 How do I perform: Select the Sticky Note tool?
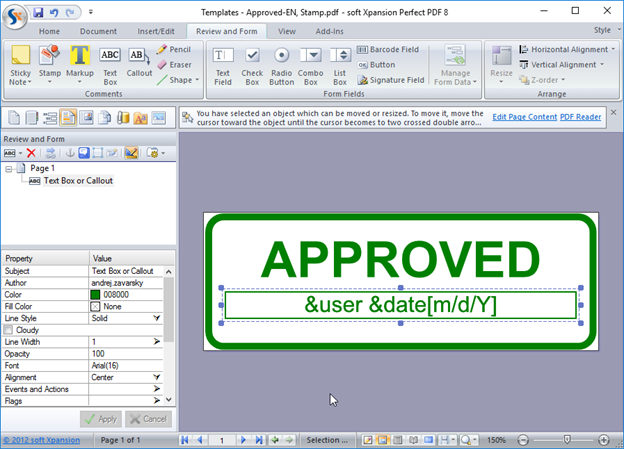19,62
